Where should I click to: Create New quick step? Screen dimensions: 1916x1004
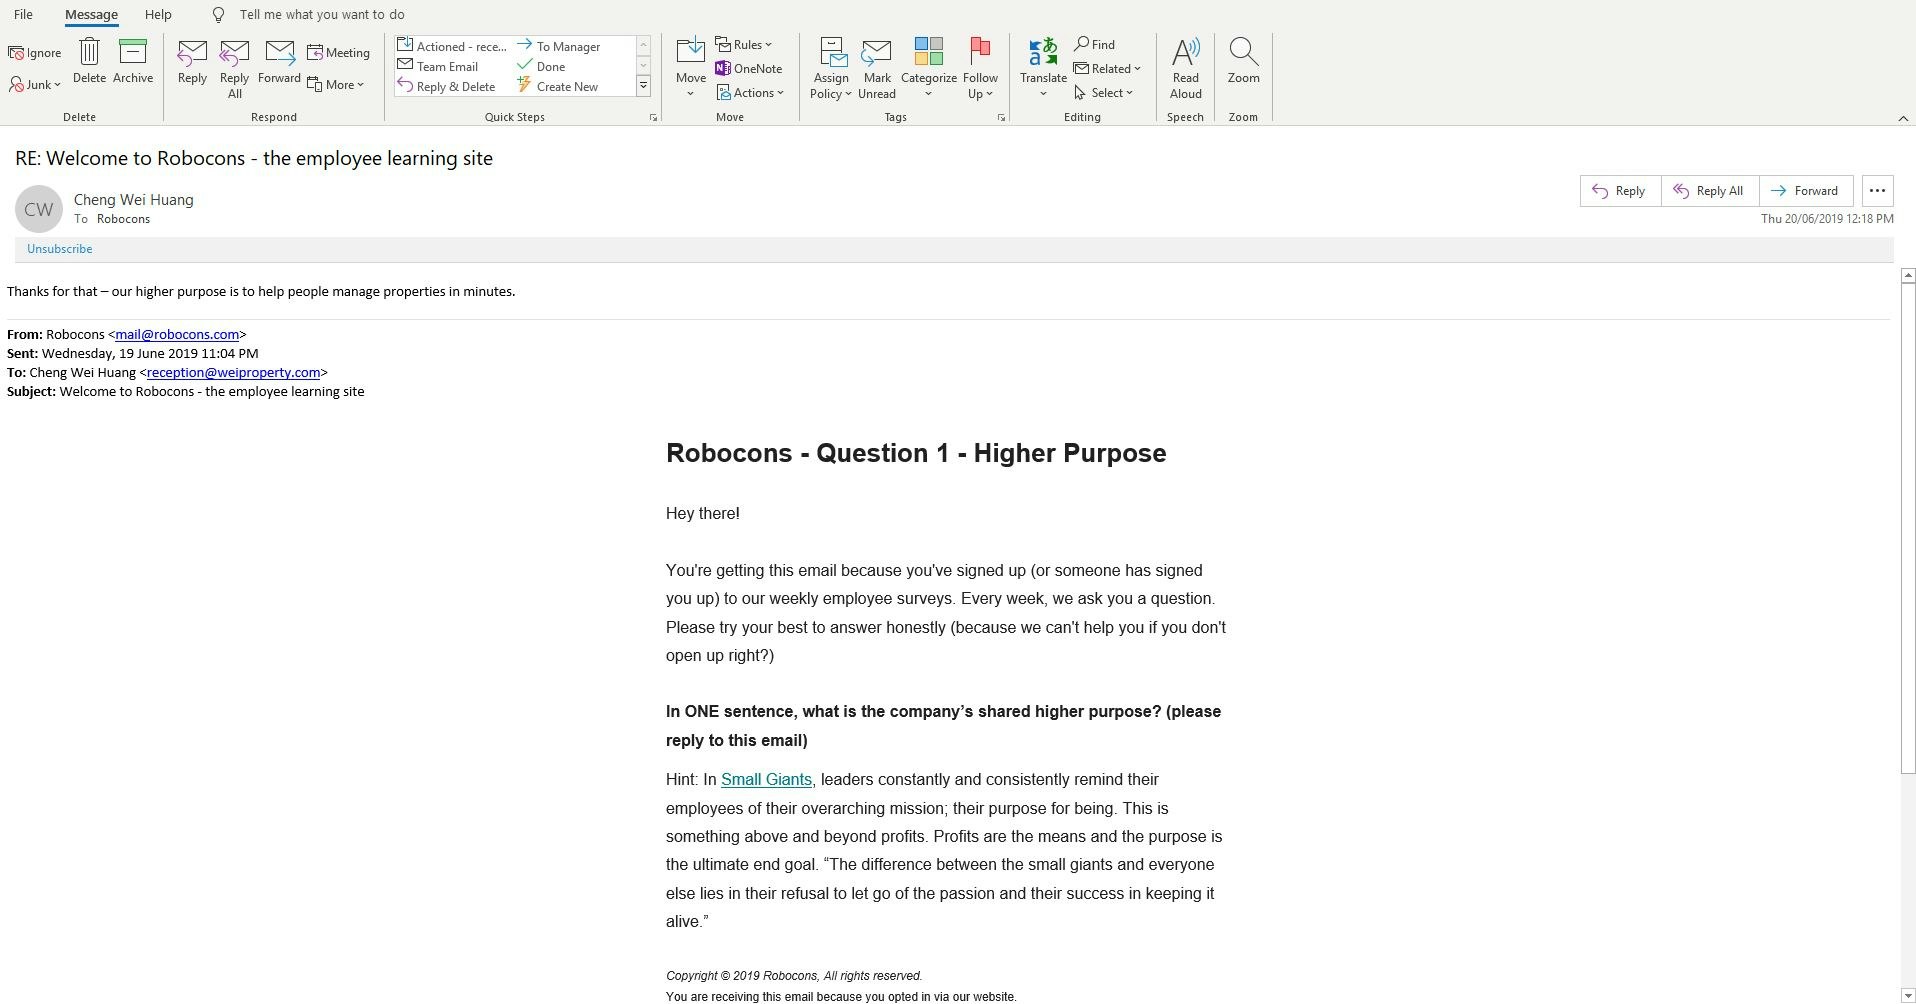tap(558, 86)
